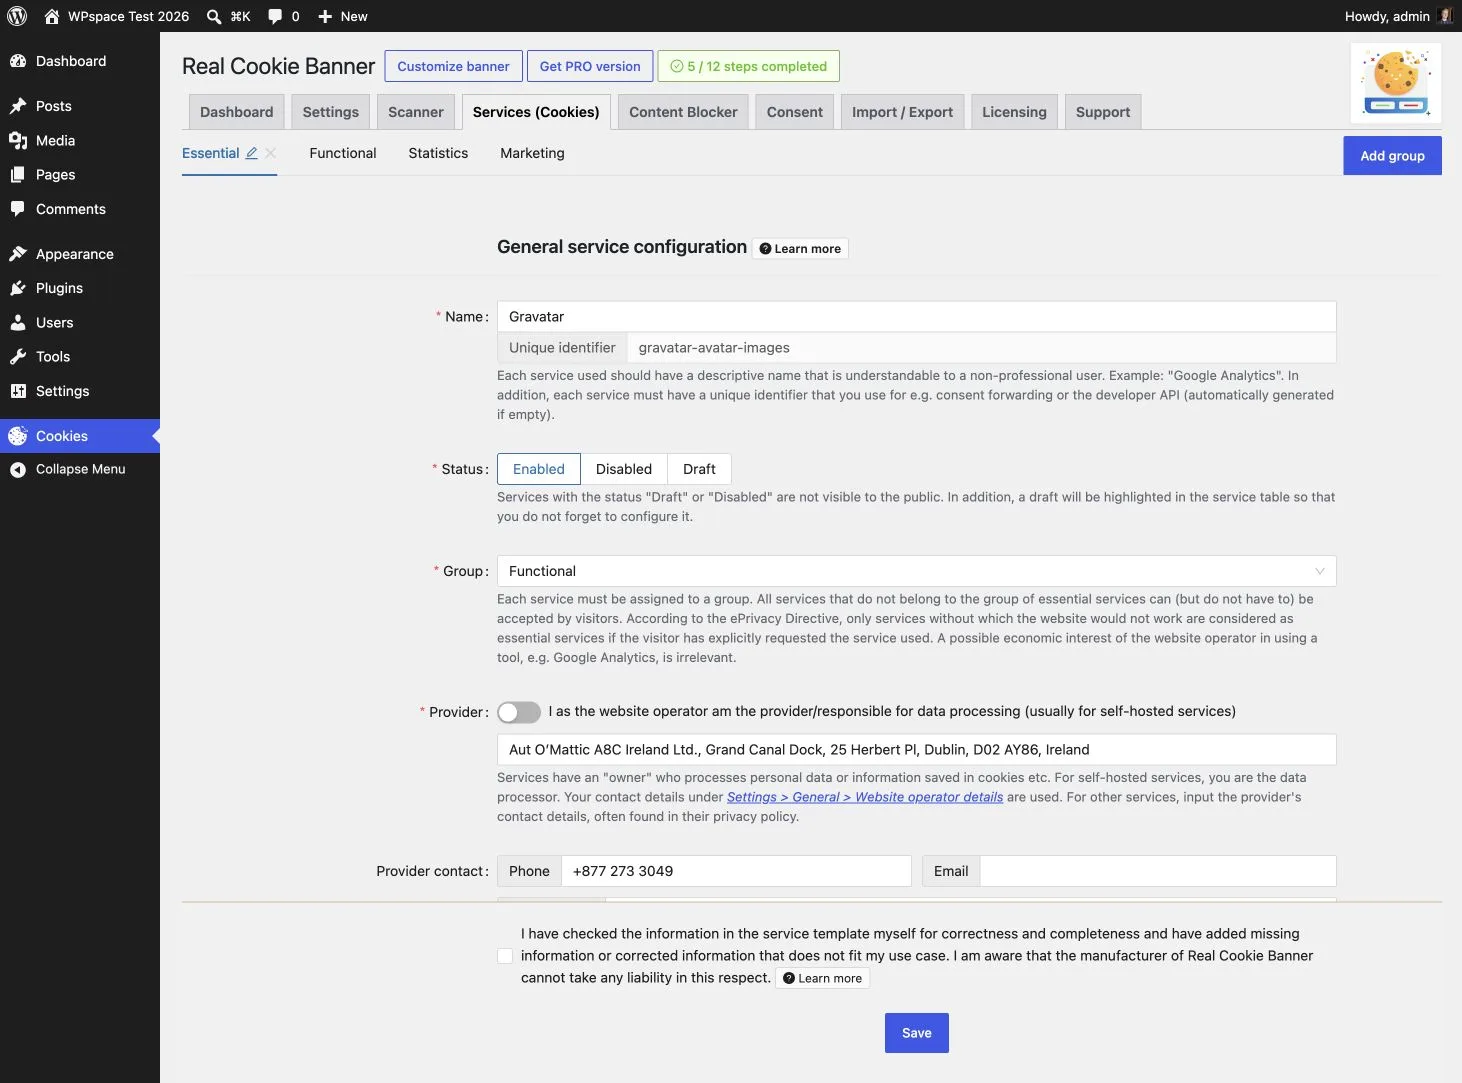Open the Scanner tab
Viewport: 1462px width, 1083px height.
point(416,112)
